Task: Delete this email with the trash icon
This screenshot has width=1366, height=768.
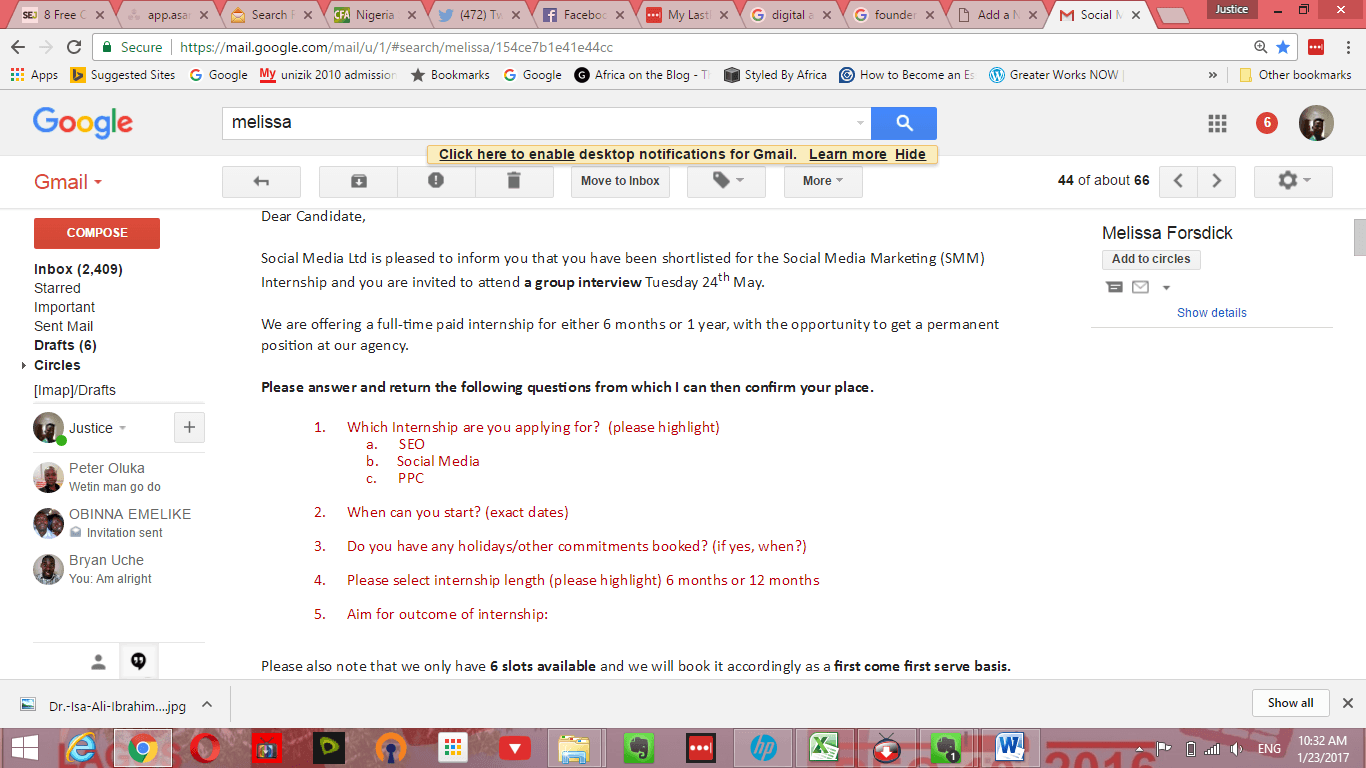Action: tap(514, 181)
